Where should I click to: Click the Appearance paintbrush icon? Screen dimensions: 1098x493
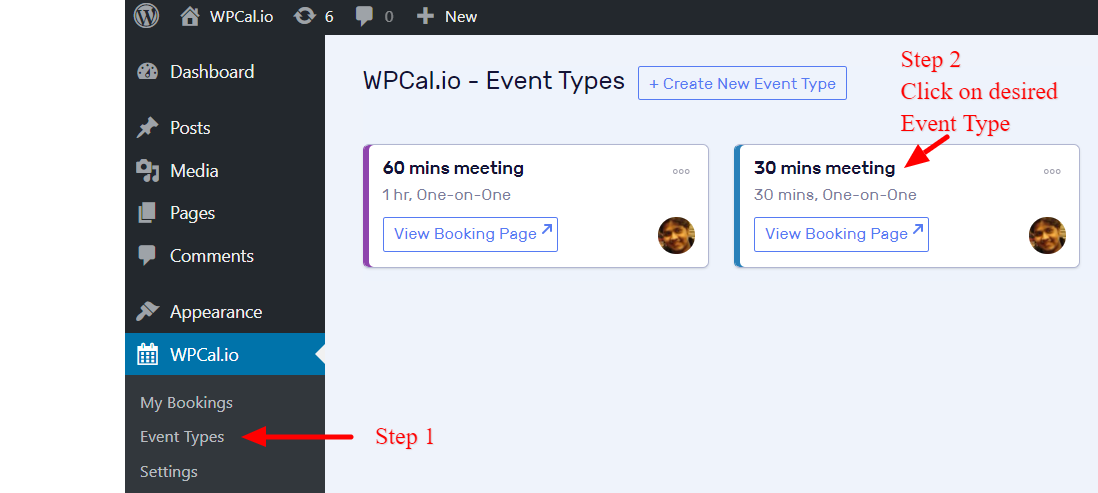coord(147,312)
